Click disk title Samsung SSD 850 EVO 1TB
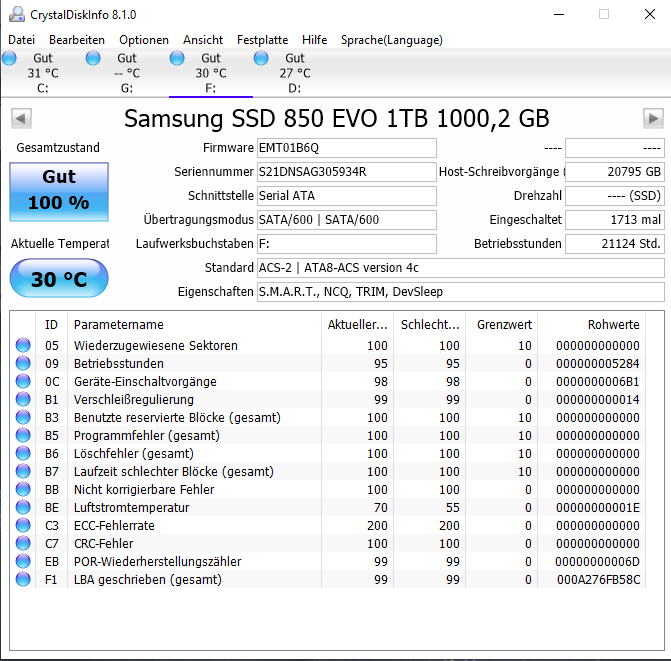671x661 pixels. [337, 119]
